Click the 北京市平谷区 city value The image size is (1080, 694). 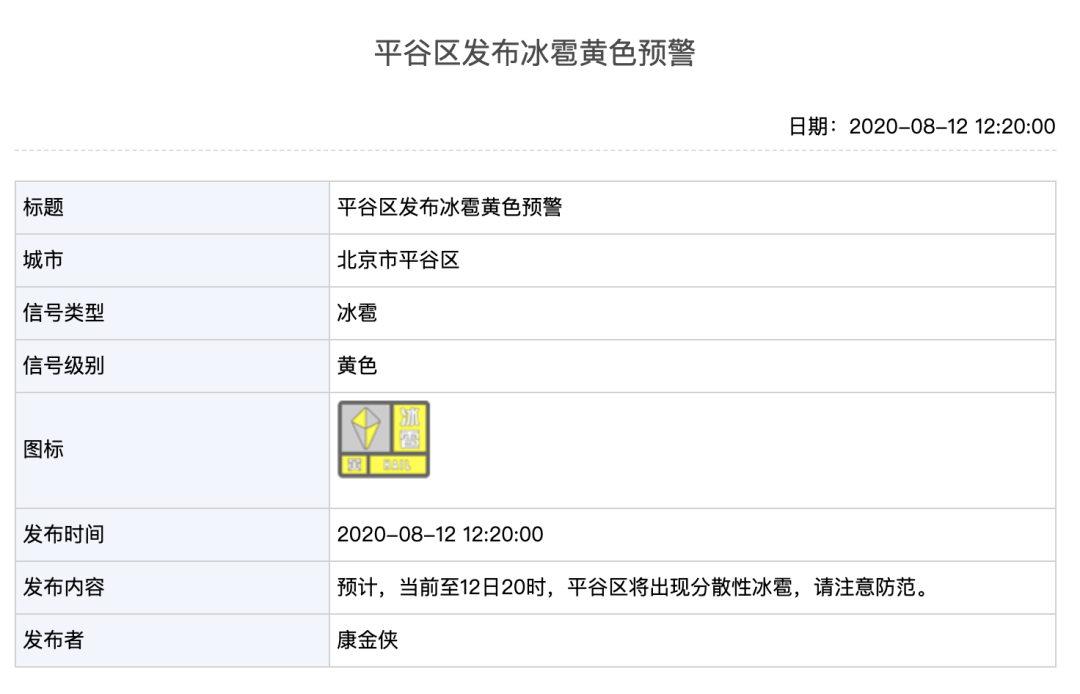click(x=397, y=260)
